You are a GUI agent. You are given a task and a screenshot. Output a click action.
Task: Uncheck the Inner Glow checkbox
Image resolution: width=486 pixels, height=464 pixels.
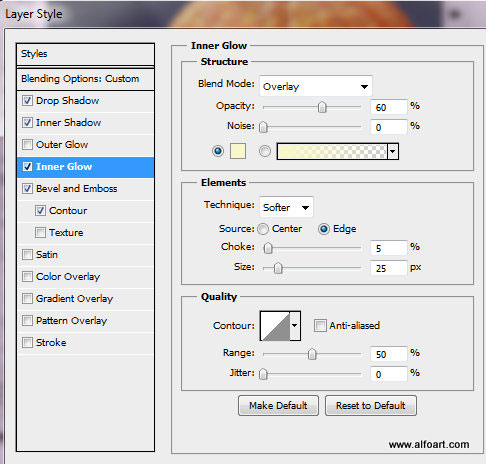27,167
